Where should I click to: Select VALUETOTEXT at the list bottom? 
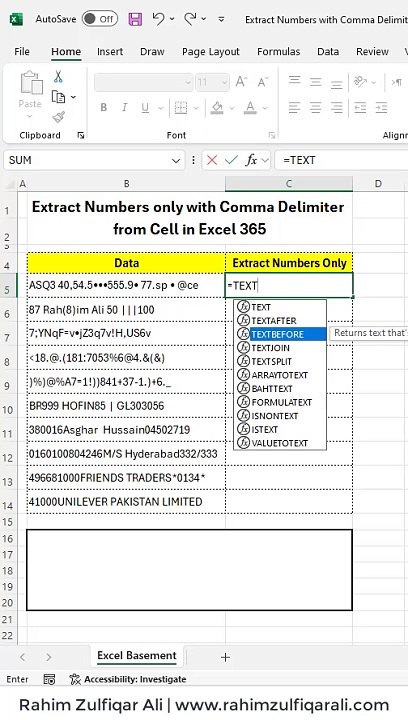280,443
